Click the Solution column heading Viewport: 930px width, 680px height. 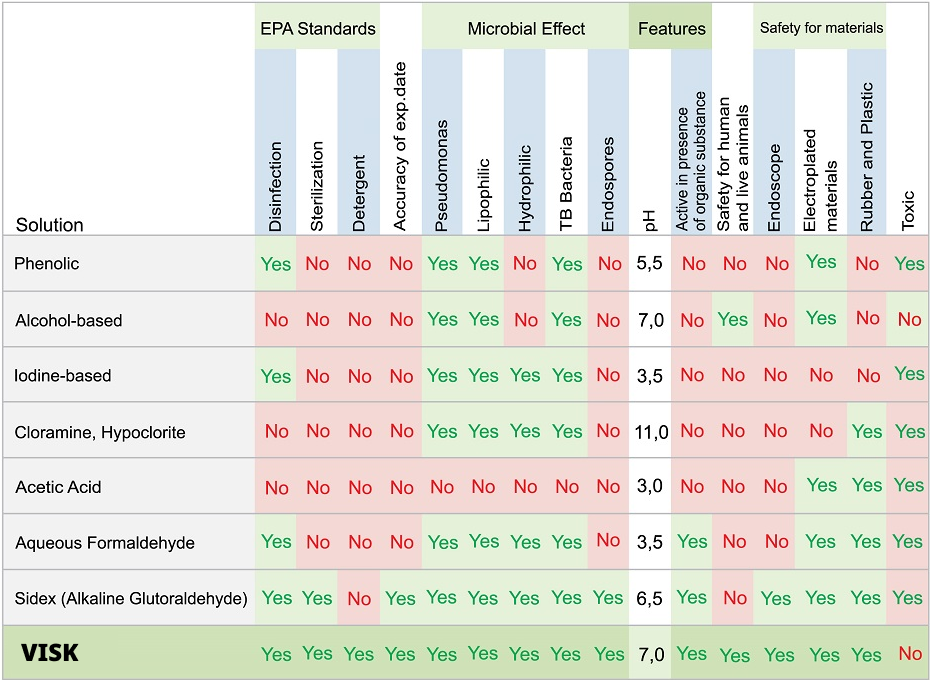click(50, 225)
